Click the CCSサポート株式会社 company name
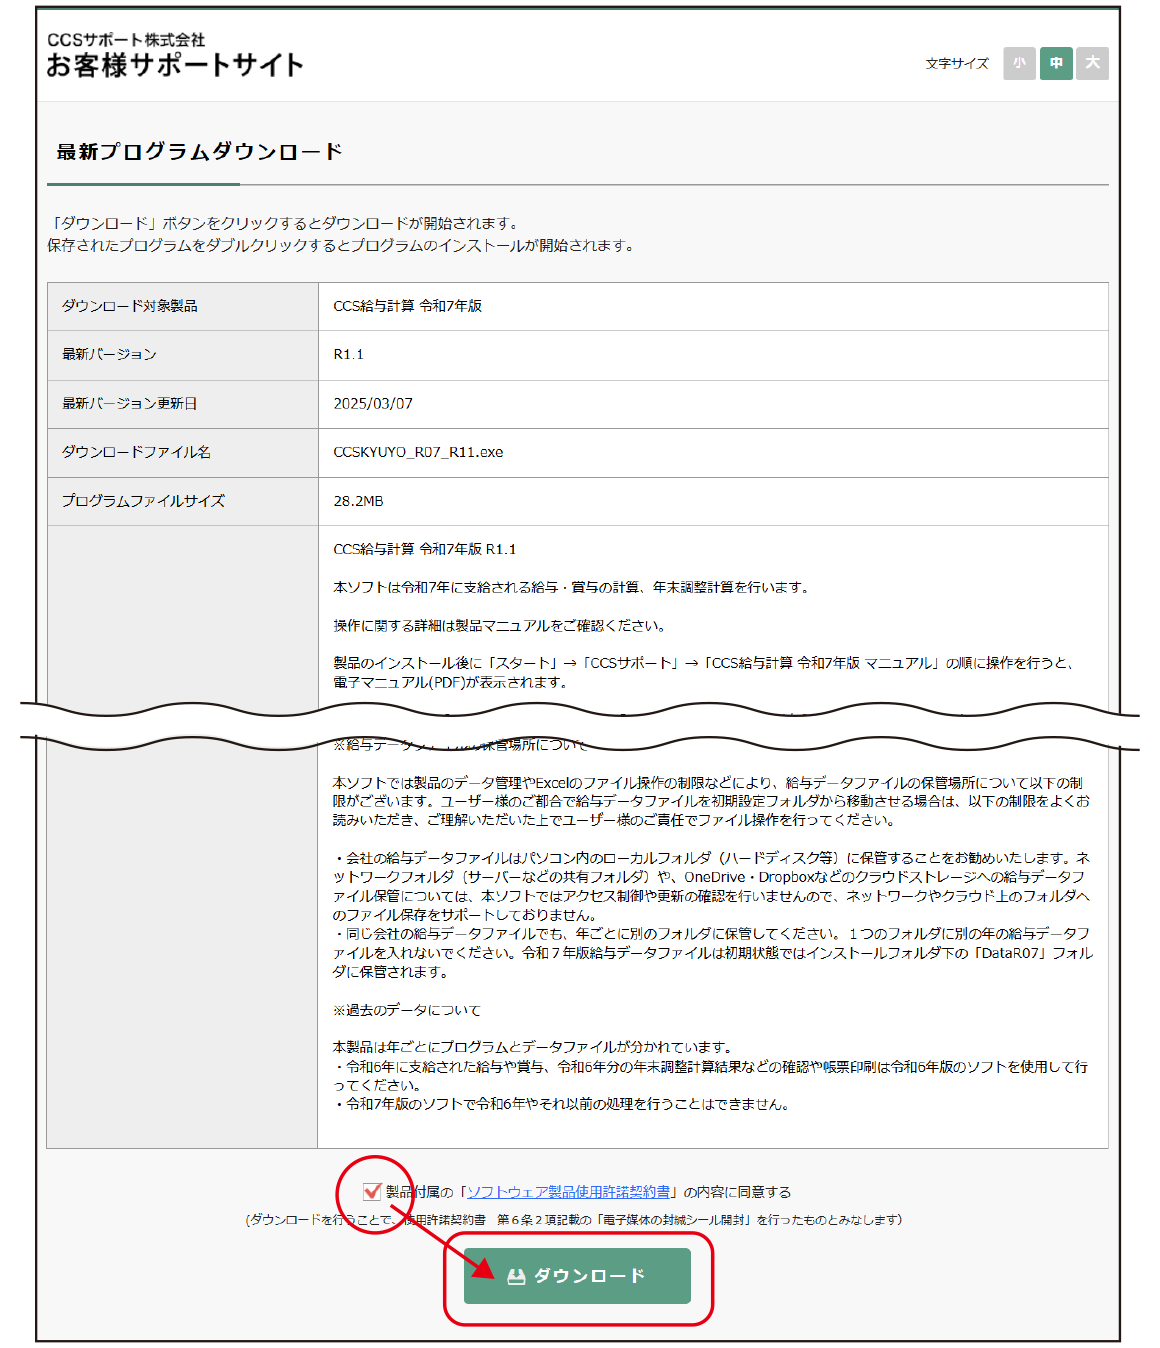This screenshot has height=1348, width=1160. coord(126,39)
